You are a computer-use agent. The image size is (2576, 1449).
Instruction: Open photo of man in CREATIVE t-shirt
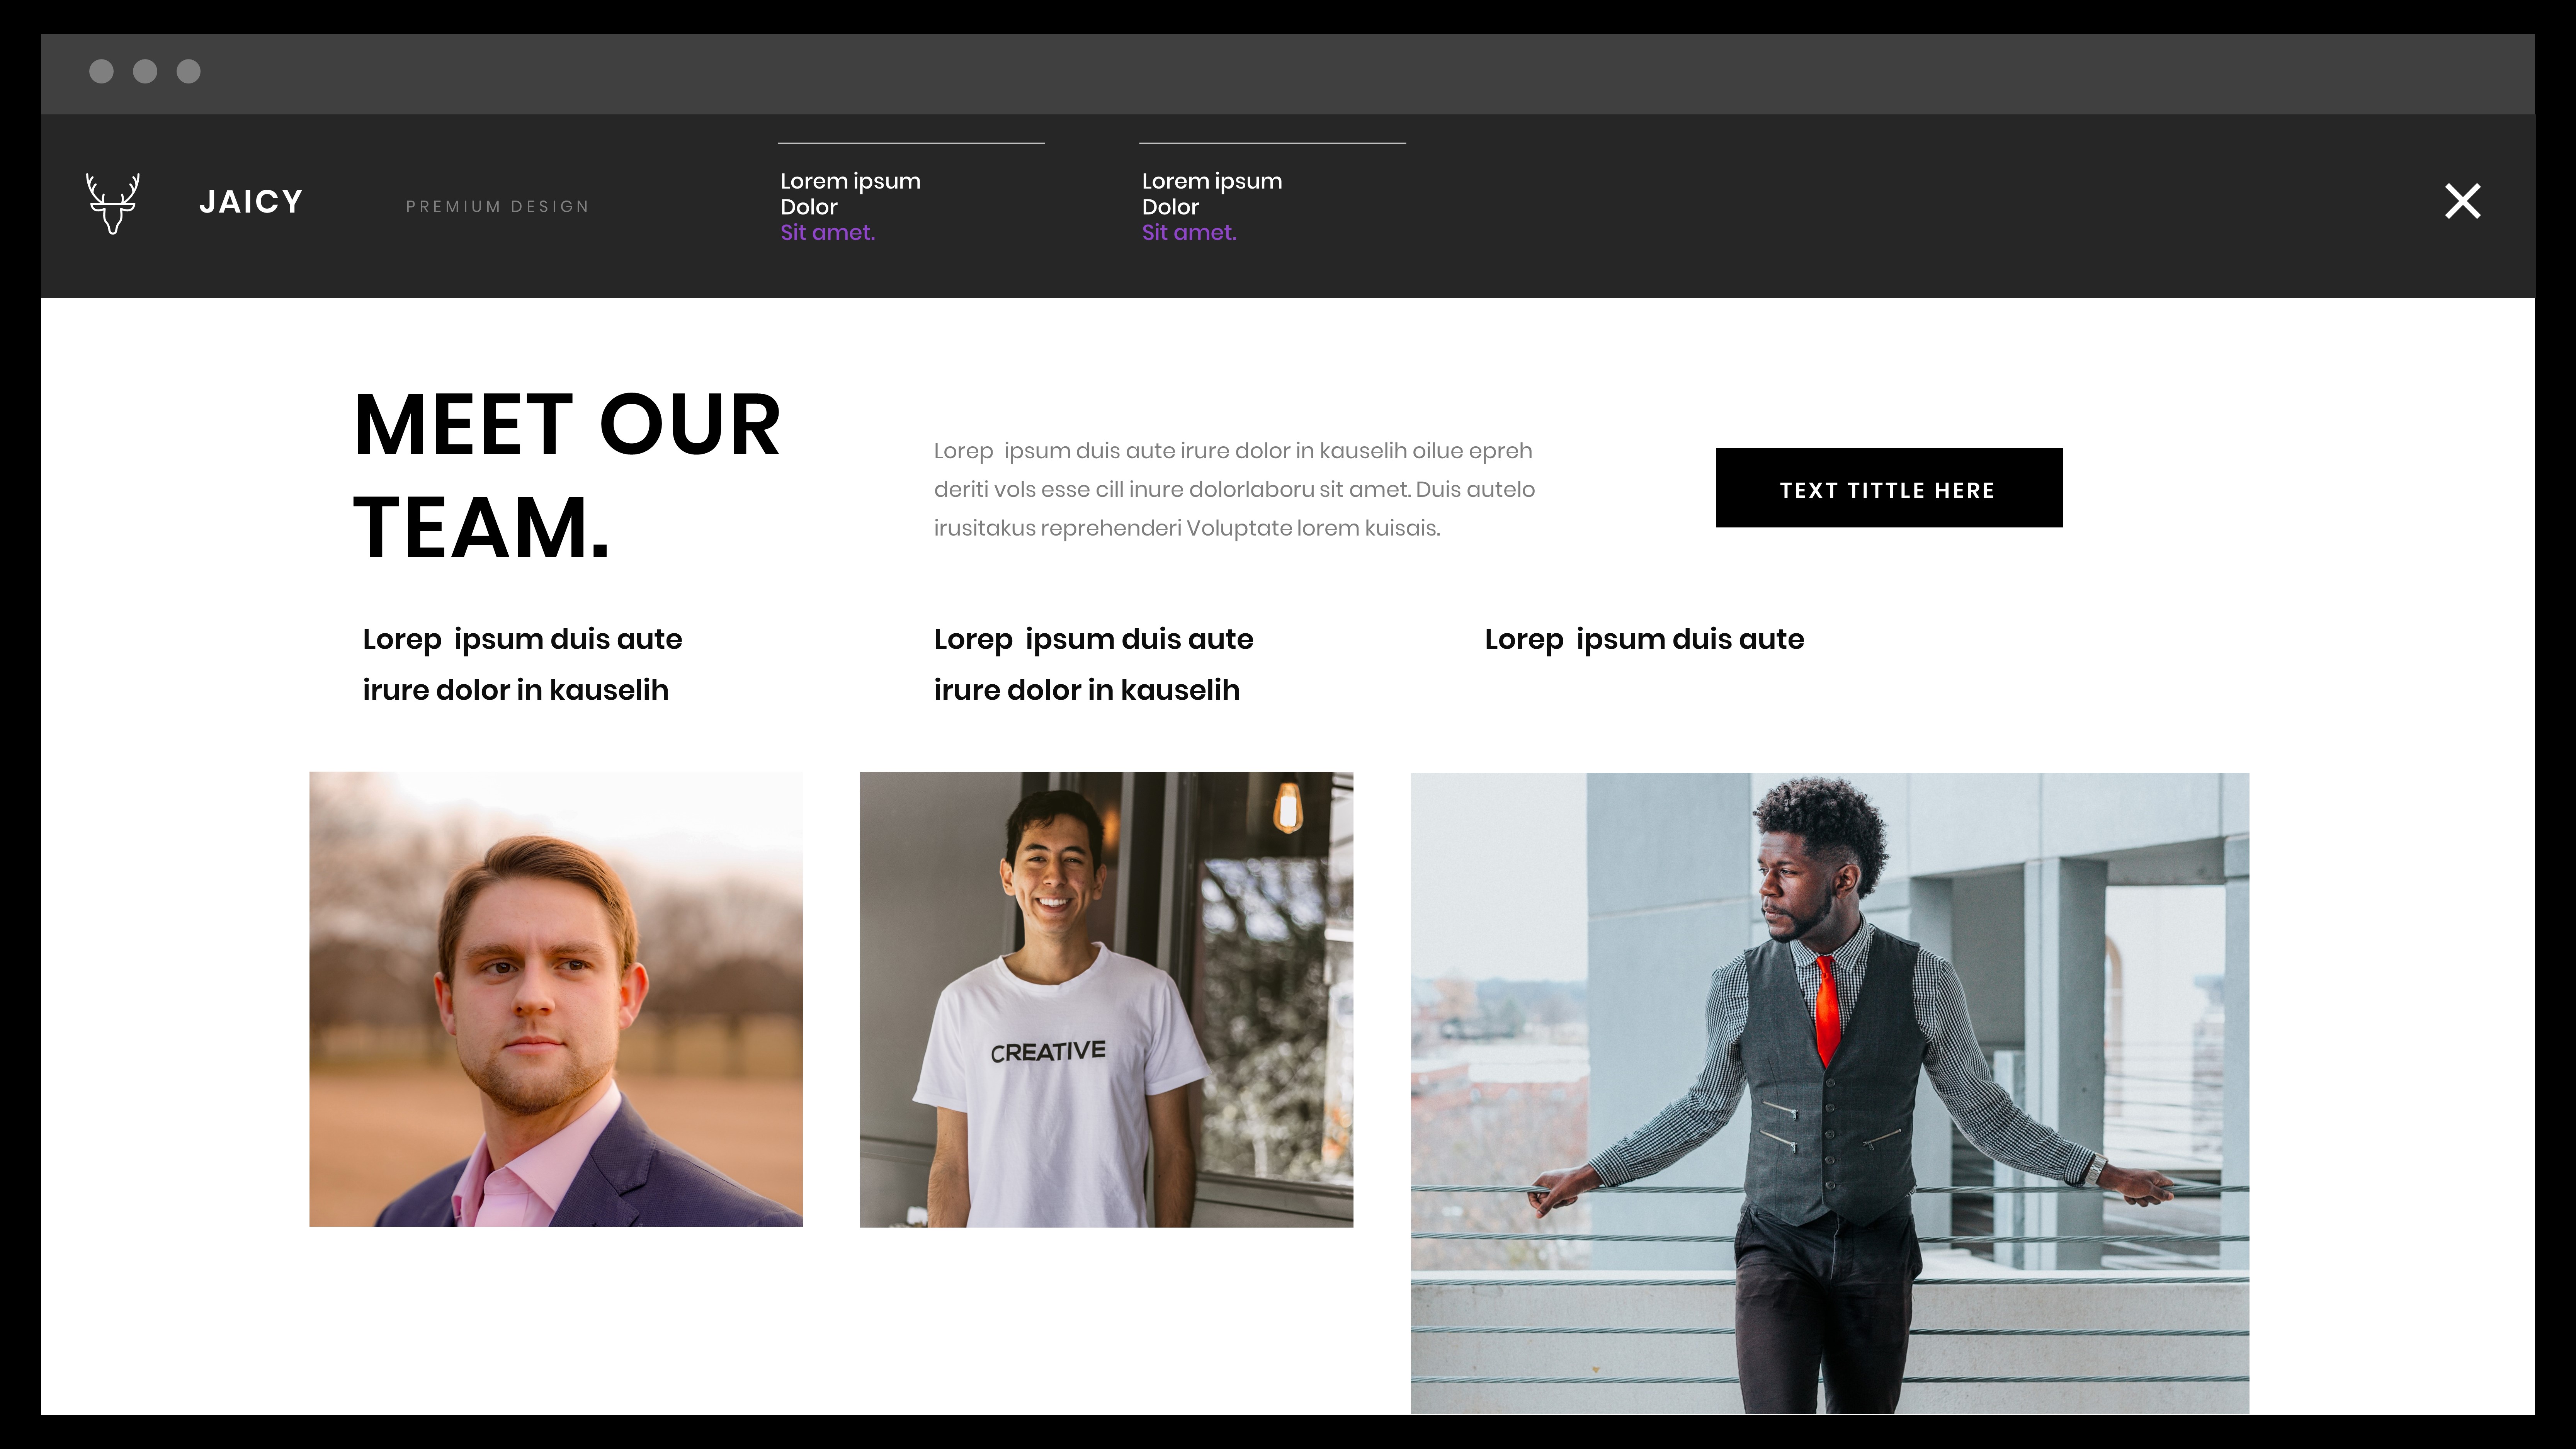pos(1106,999)
